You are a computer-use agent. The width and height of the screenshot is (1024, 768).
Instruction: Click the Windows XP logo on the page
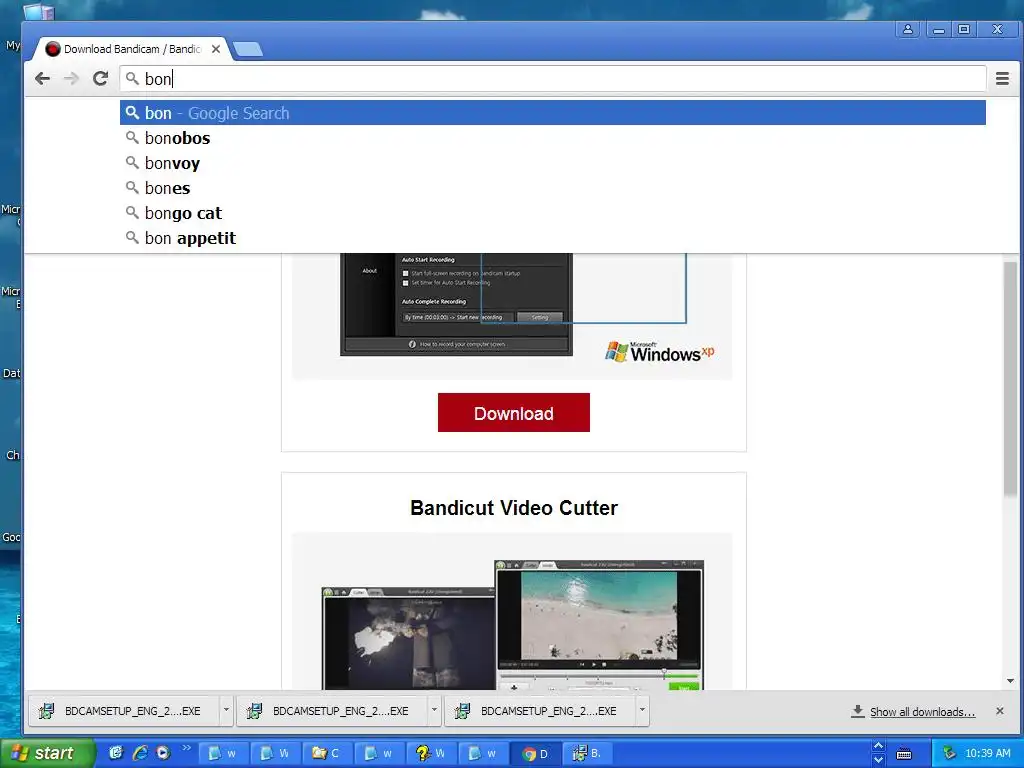(659, 351)
